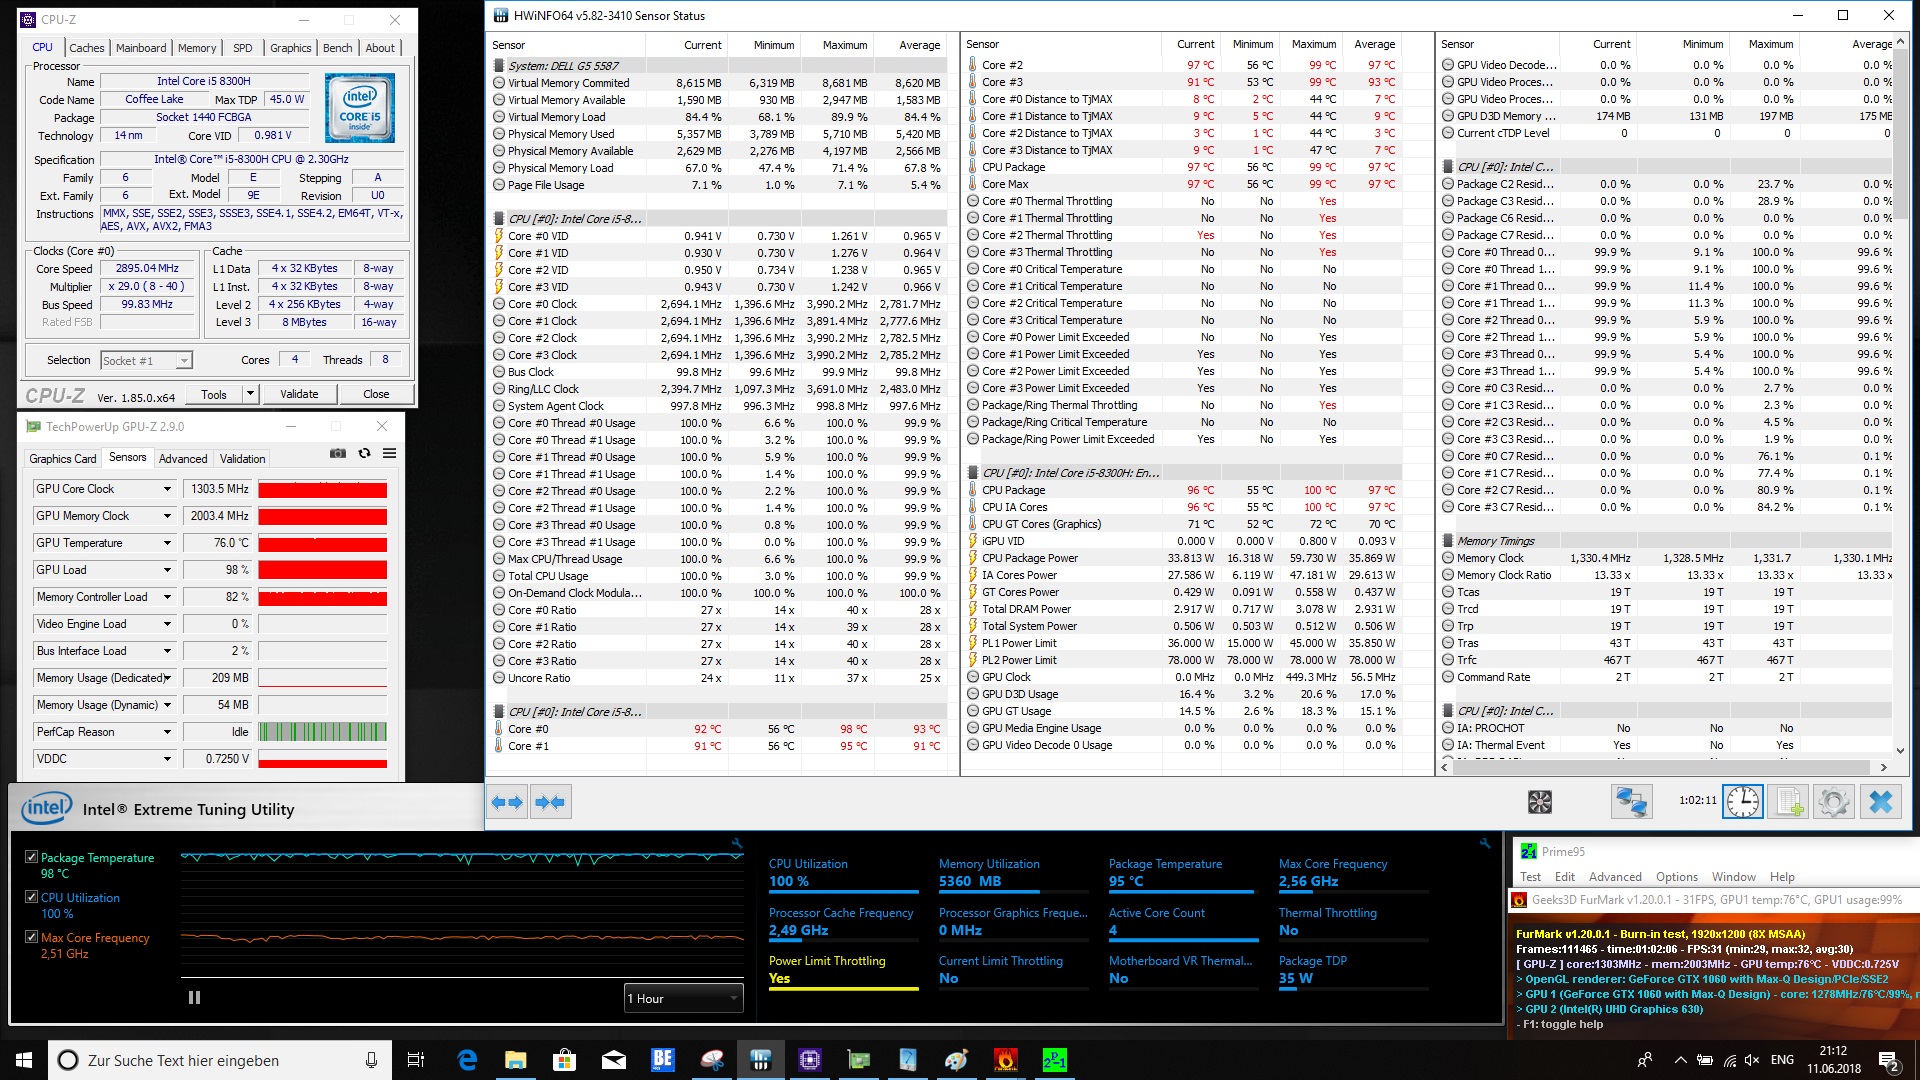Viewport: 1920px width, 1080px height.
Task: Switch to the Caches tab in CPU-Z
Action: click(86, 47)
